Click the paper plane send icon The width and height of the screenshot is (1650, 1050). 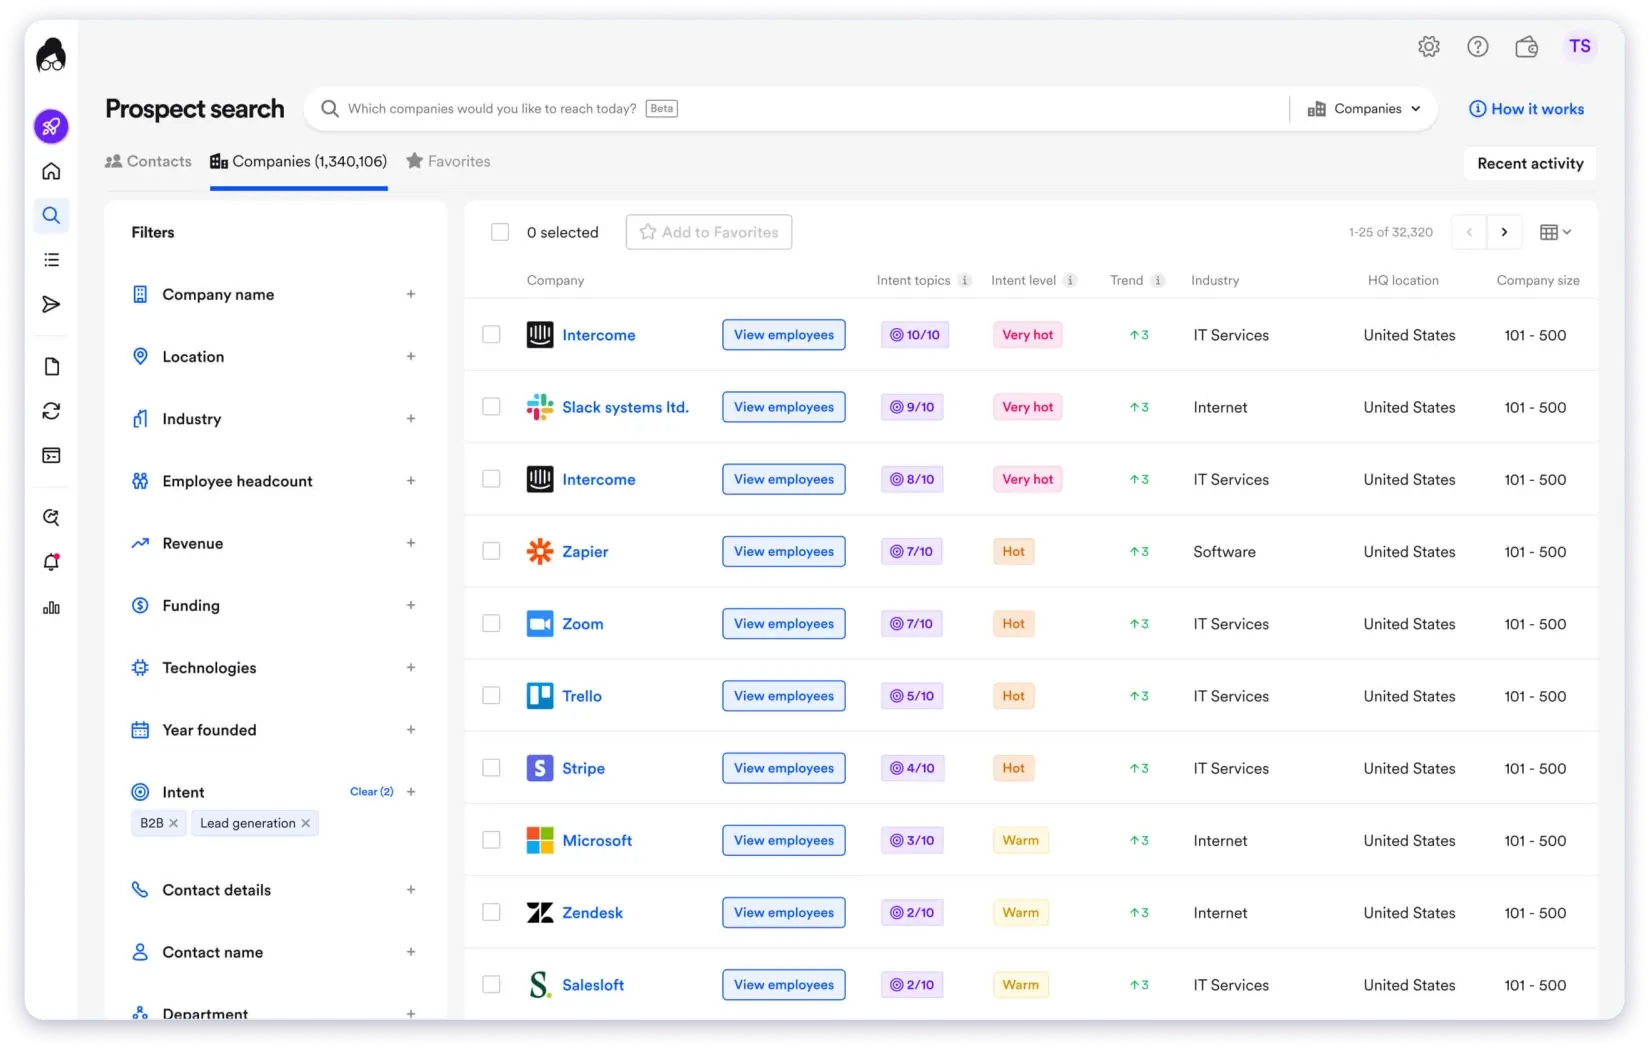coord(51,305)
